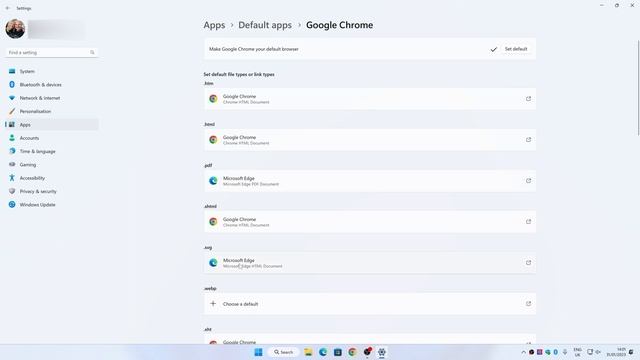The height and width of the screenshot is (360, 640).
Task: Open Privacy & security settings
Action: pyautogui.click(x=51, y=191)
